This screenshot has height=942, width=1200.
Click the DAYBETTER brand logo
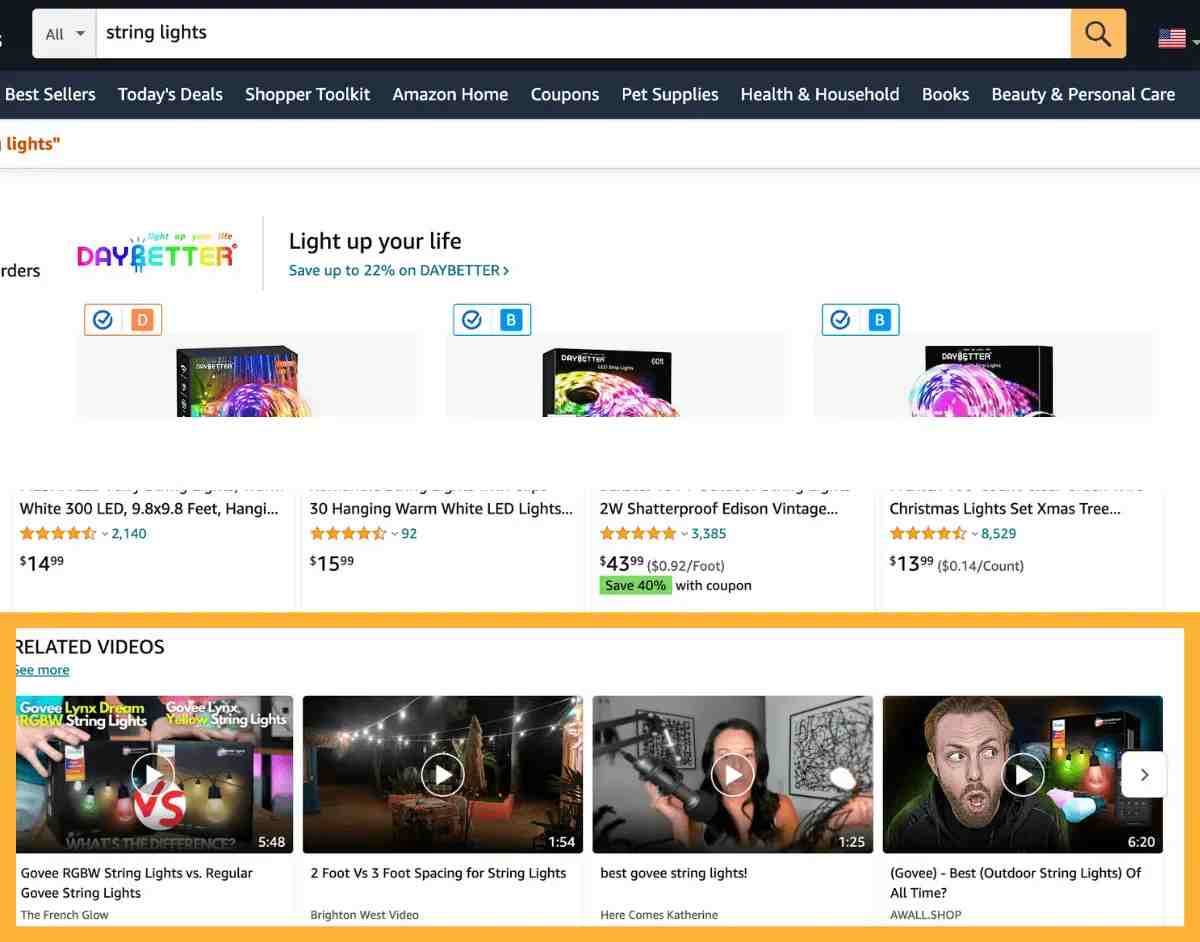point(157,253)
